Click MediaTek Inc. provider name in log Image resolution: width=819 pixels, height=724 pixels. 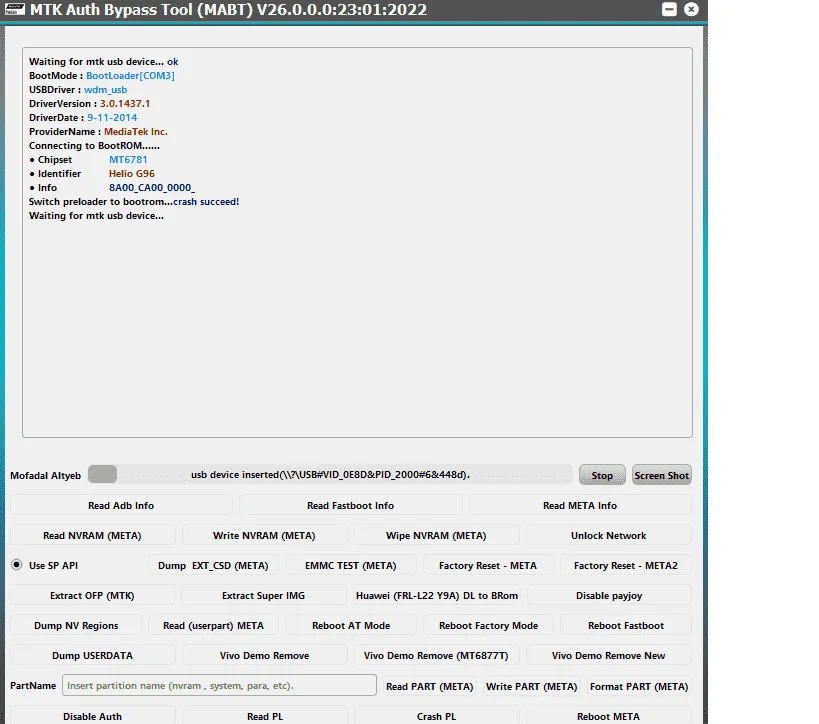click(x=136, y=132)
